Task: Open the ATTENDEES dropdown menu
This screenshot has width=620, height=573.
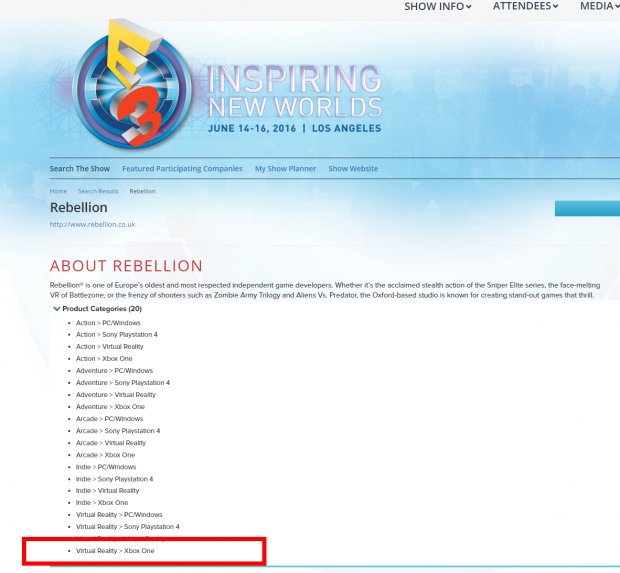Action: coord(525,6)
